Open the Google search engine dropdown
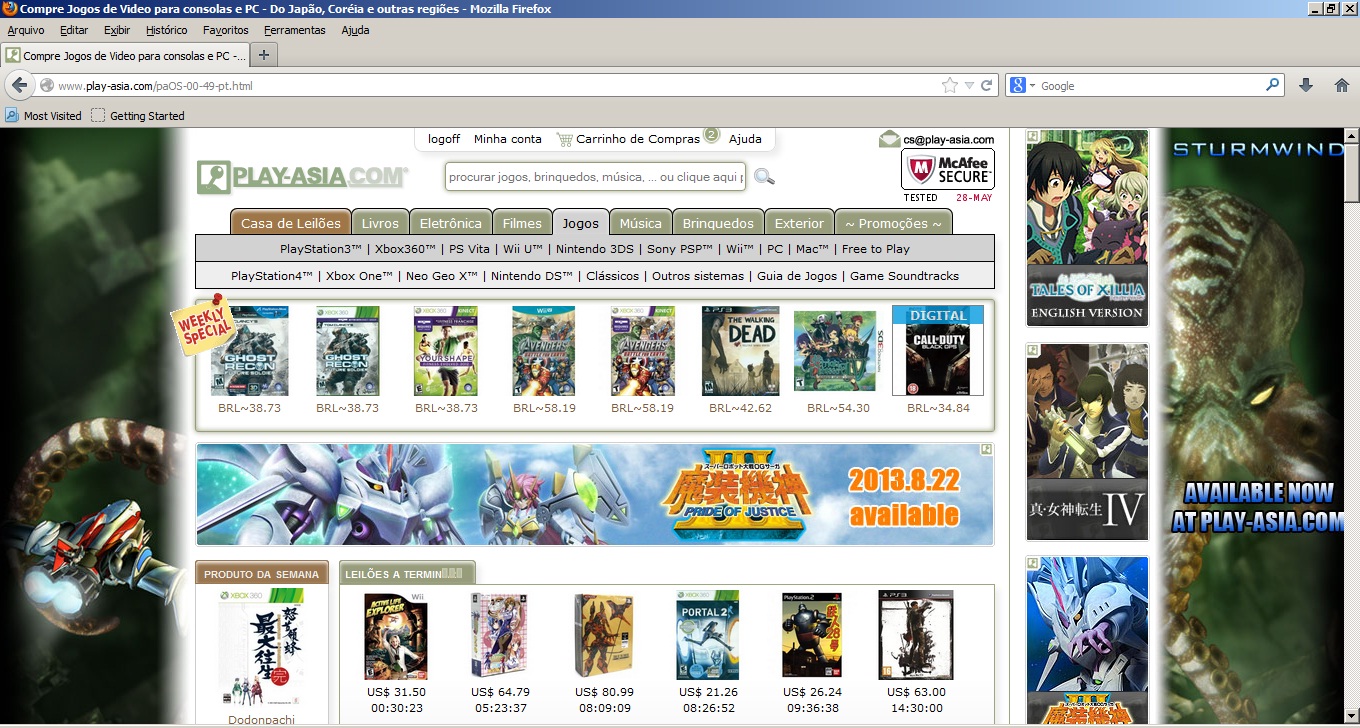 pyautogui.click(x=1022, y=86)
